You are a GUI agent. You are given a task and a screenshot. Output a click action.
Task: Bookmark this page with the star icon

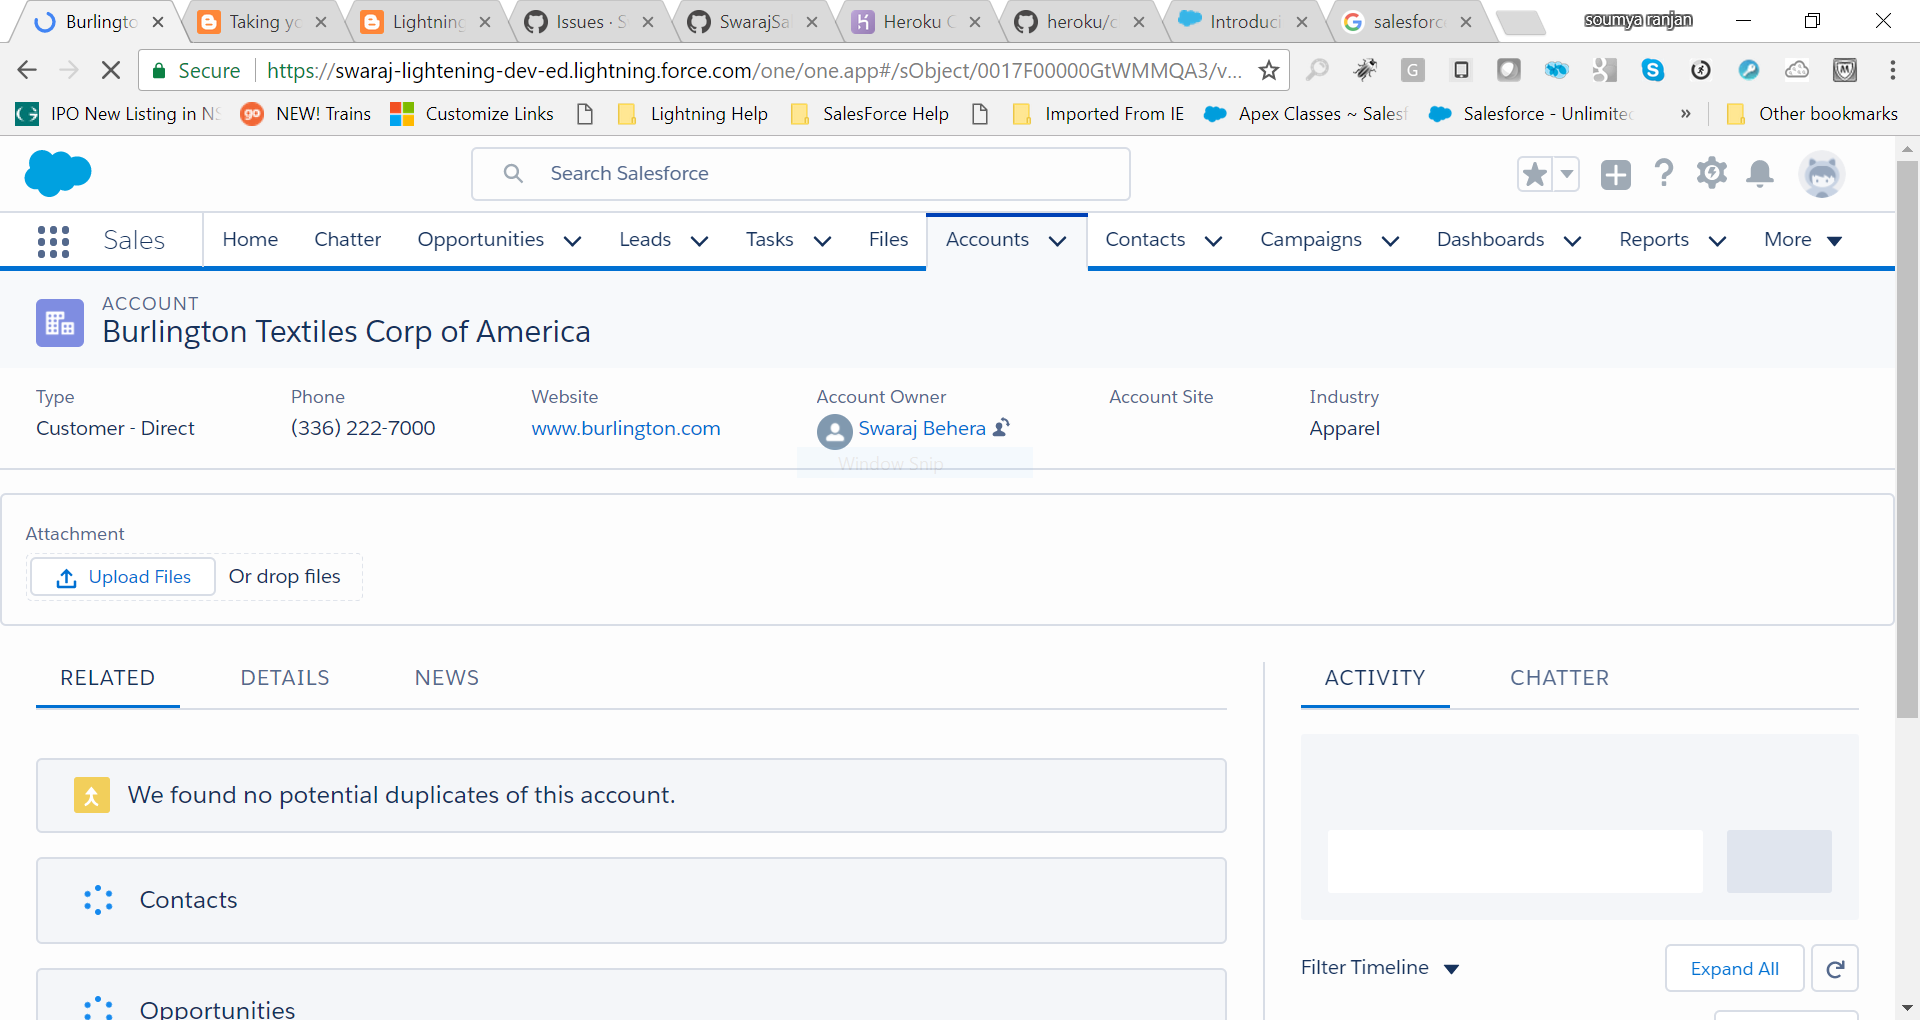pyautogui.click(x=1269, y=70)
